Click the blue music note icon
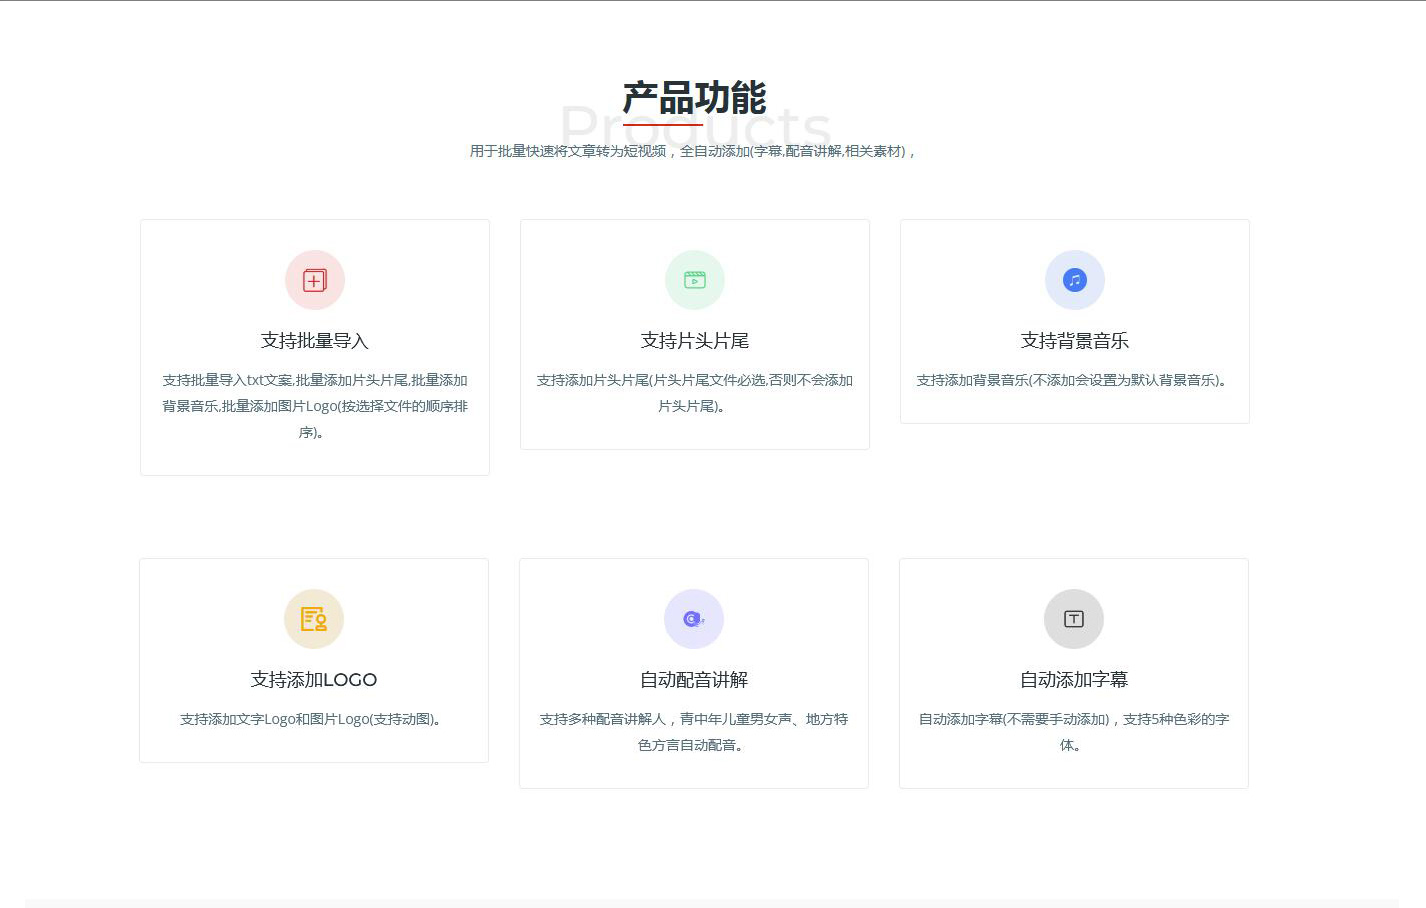This screenshot has height=908, width=1426. (1075, 280)
